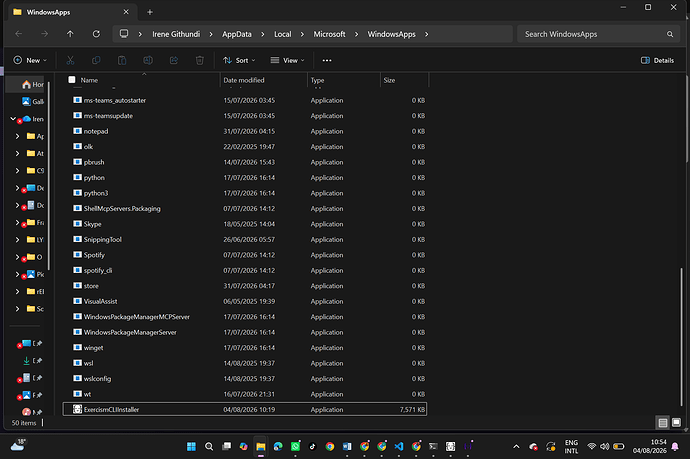Click the Share icon in toolbar
This screenshot has width=690, height=459.
pos(174,60)
